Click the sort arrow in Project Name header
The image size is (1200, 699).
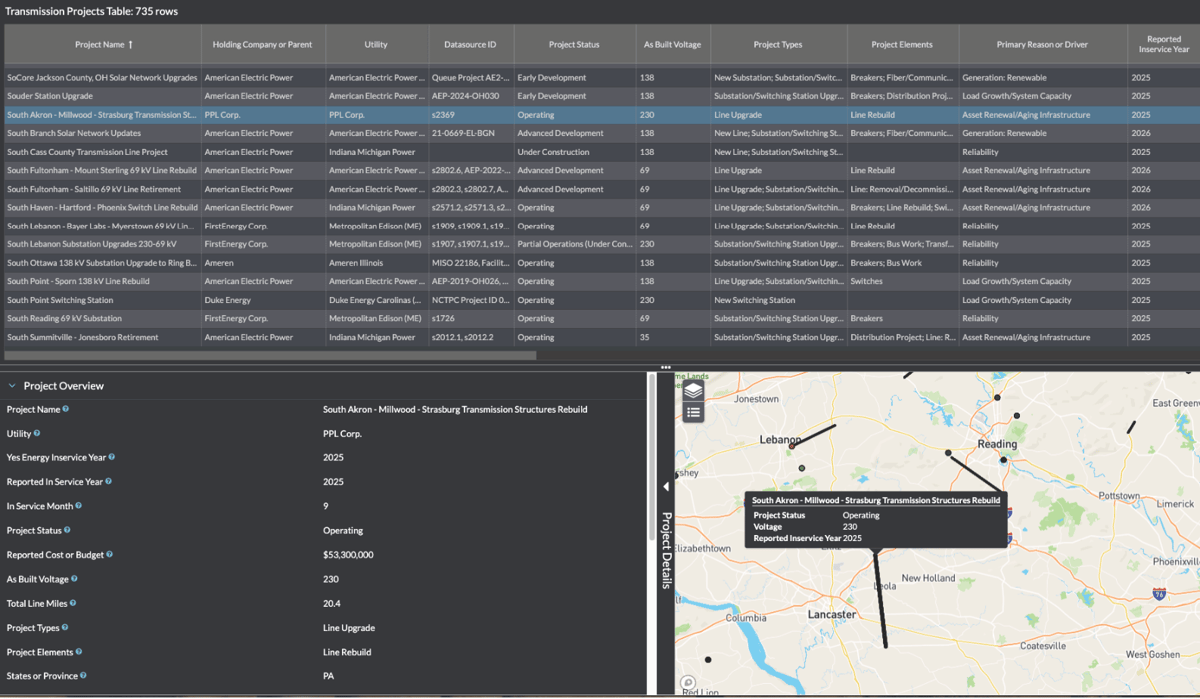[x=130, y=45]
